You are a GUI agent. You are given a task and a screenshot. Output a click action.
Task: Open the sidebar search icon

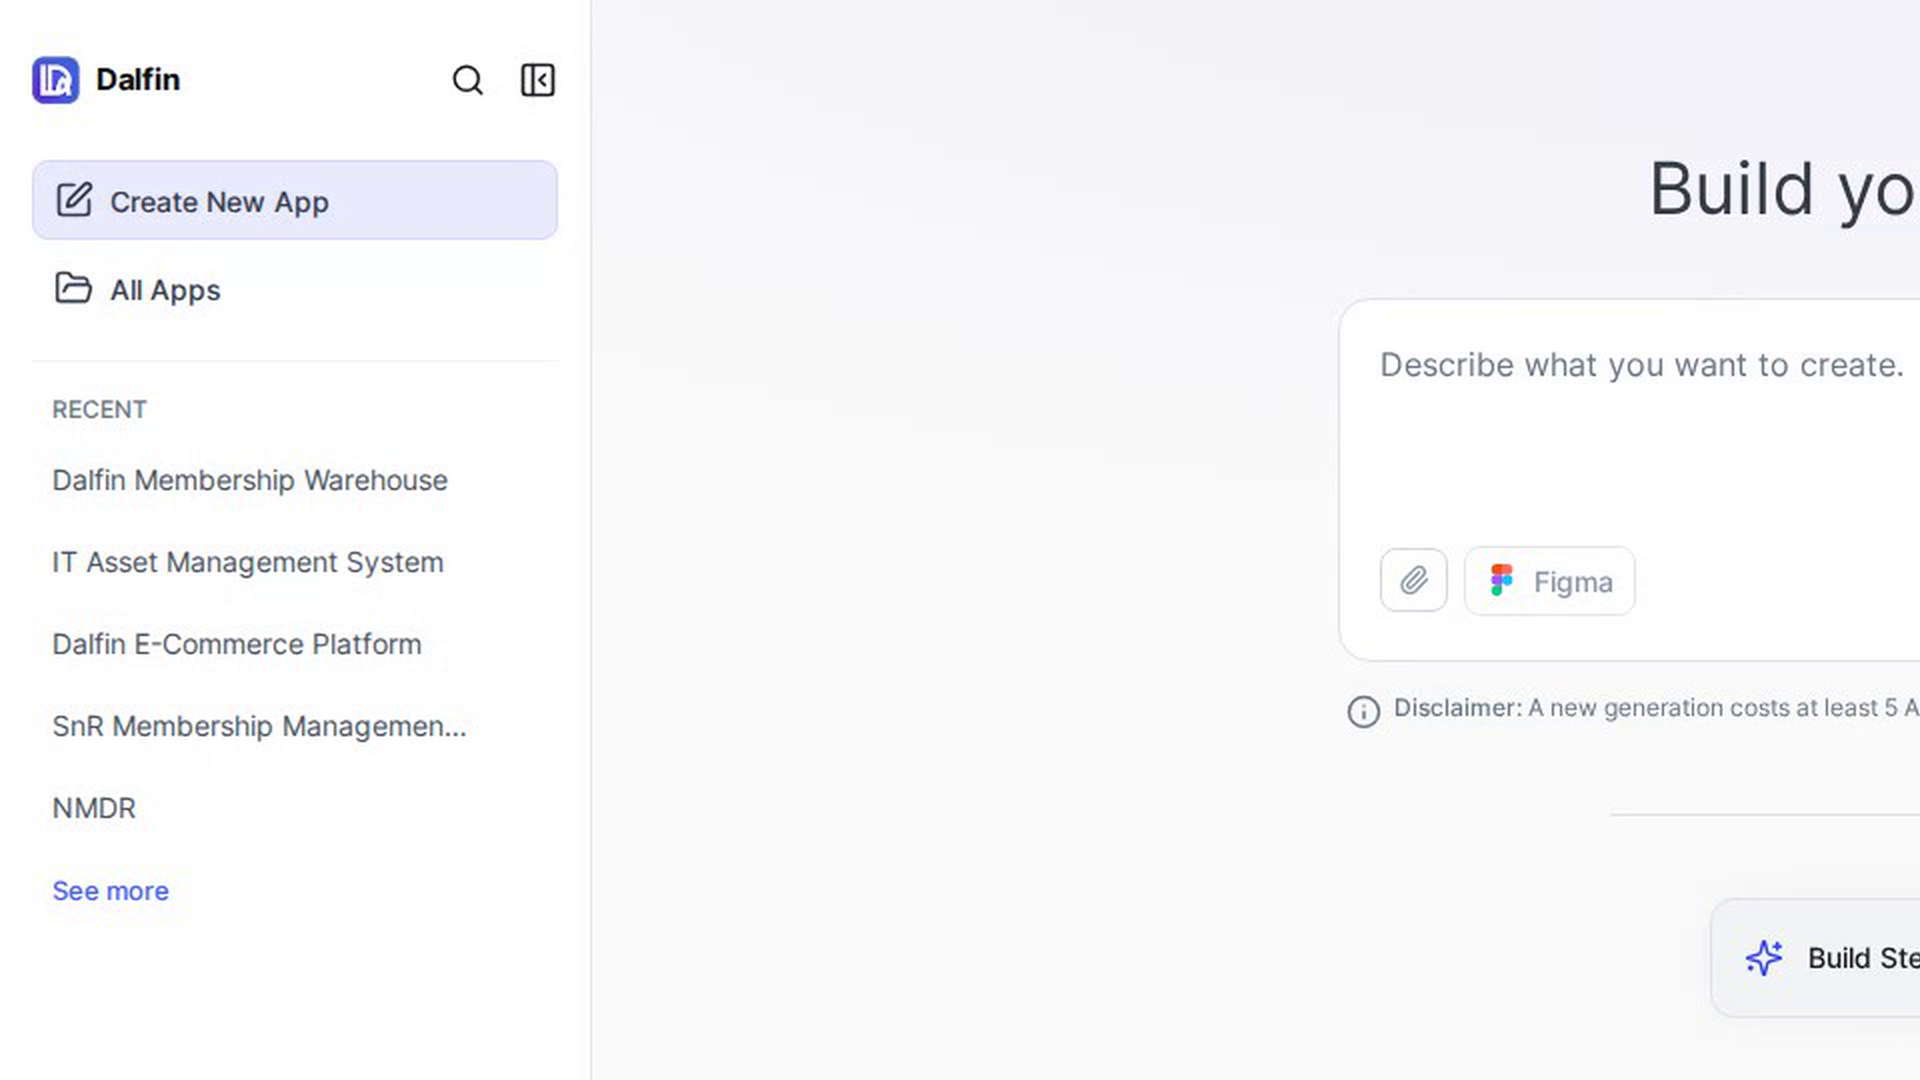[467, 80]
